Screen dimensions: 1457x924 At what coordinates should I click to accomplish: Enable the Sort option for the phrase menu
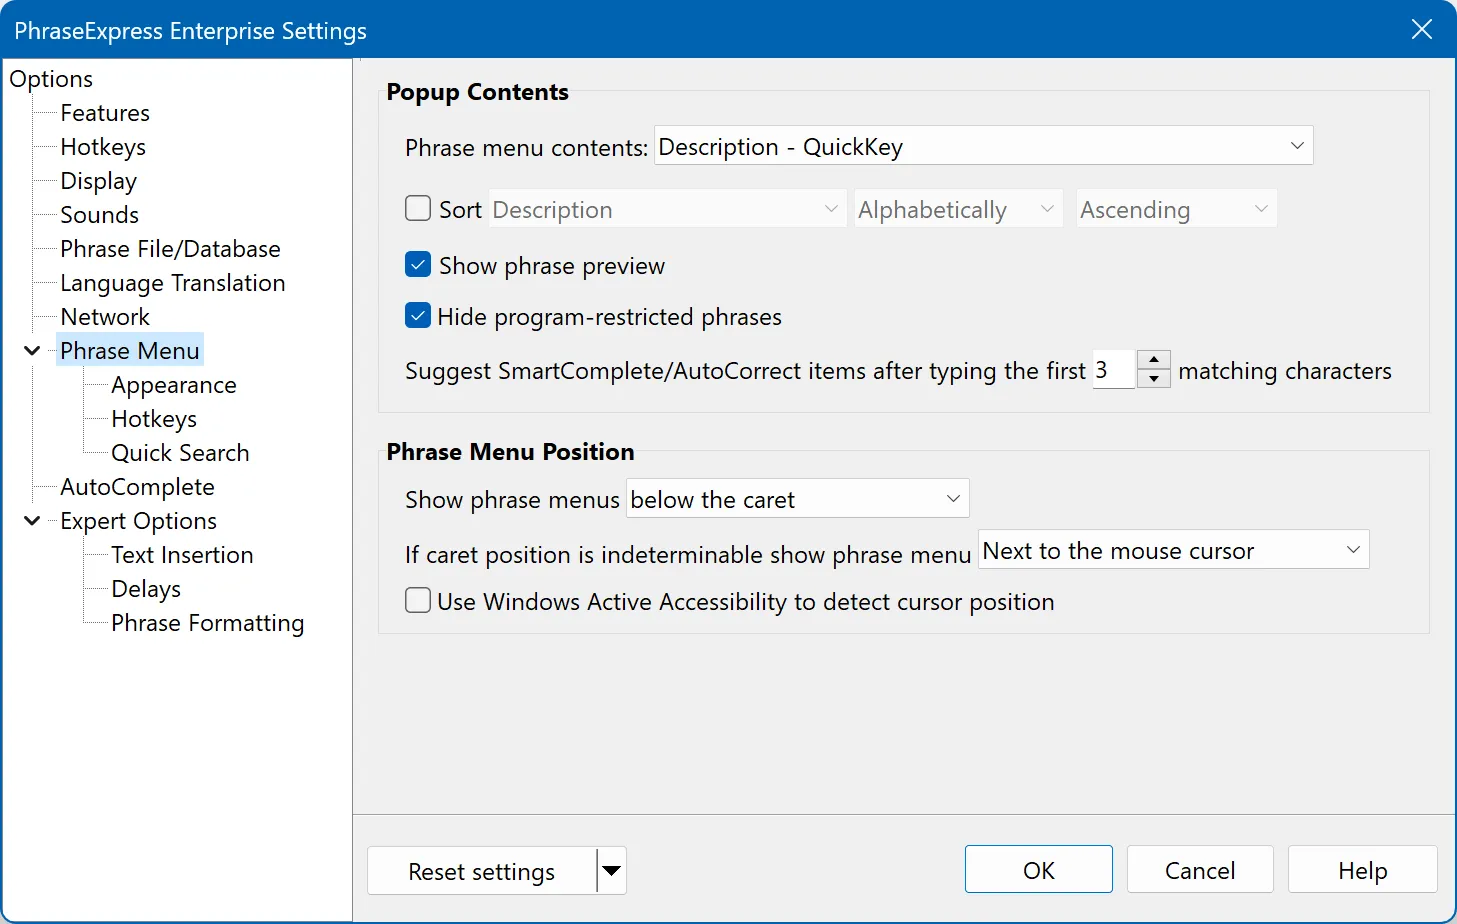(x=417, y=208)
